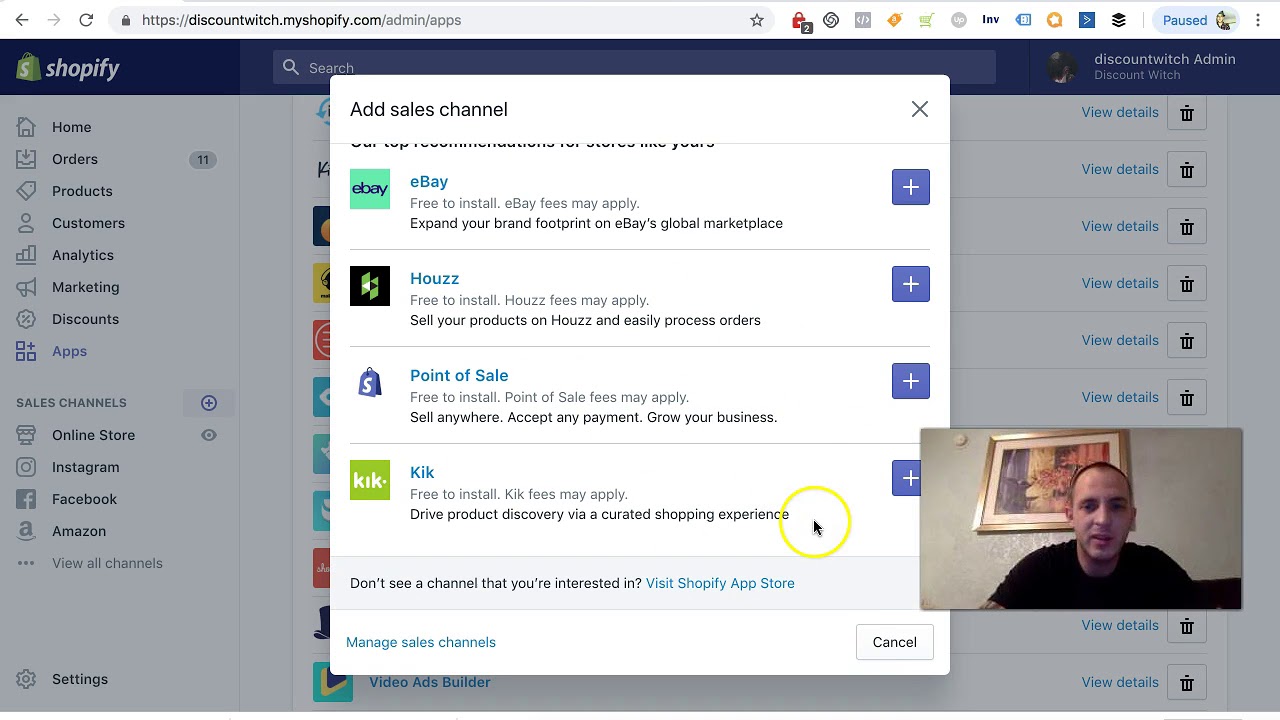
Task: Add the Houzz sales channel
Action: pyautogui.click(x=910, y=284)
